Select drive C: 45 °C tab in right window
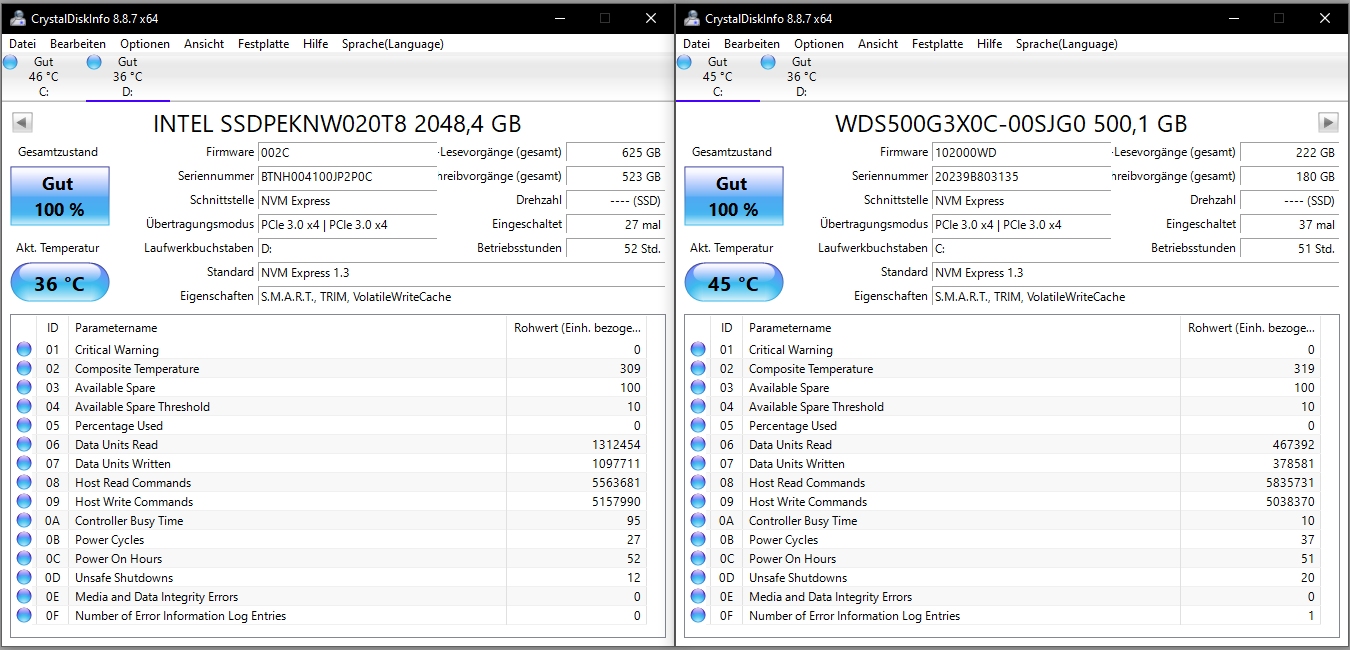Viewport: 1350px width, 650px height. [x=717, y=77]
